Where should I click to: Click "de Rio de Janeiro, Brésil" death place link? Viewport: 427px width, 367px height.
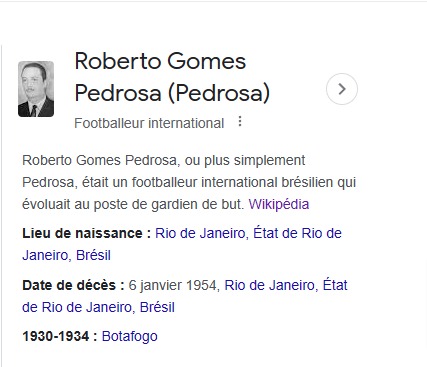tap(98, 307)
